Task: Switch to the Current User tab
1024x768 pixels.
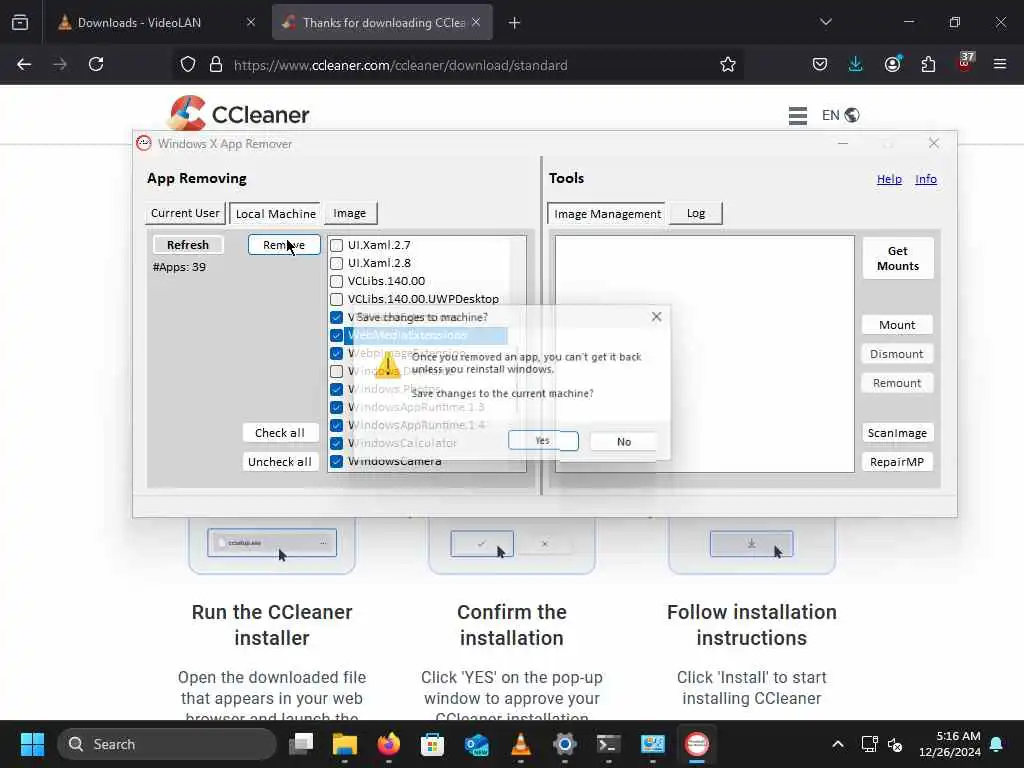Action: click(185, 214)
